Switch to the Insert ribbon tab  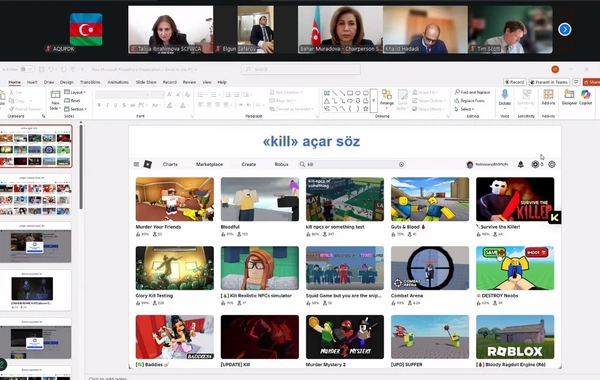pos(32,82)
